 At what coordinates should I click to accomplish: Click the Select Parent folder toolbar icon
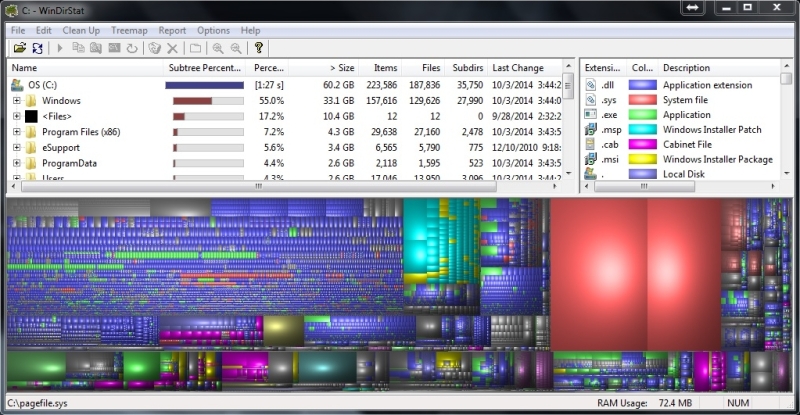(195, 48)
